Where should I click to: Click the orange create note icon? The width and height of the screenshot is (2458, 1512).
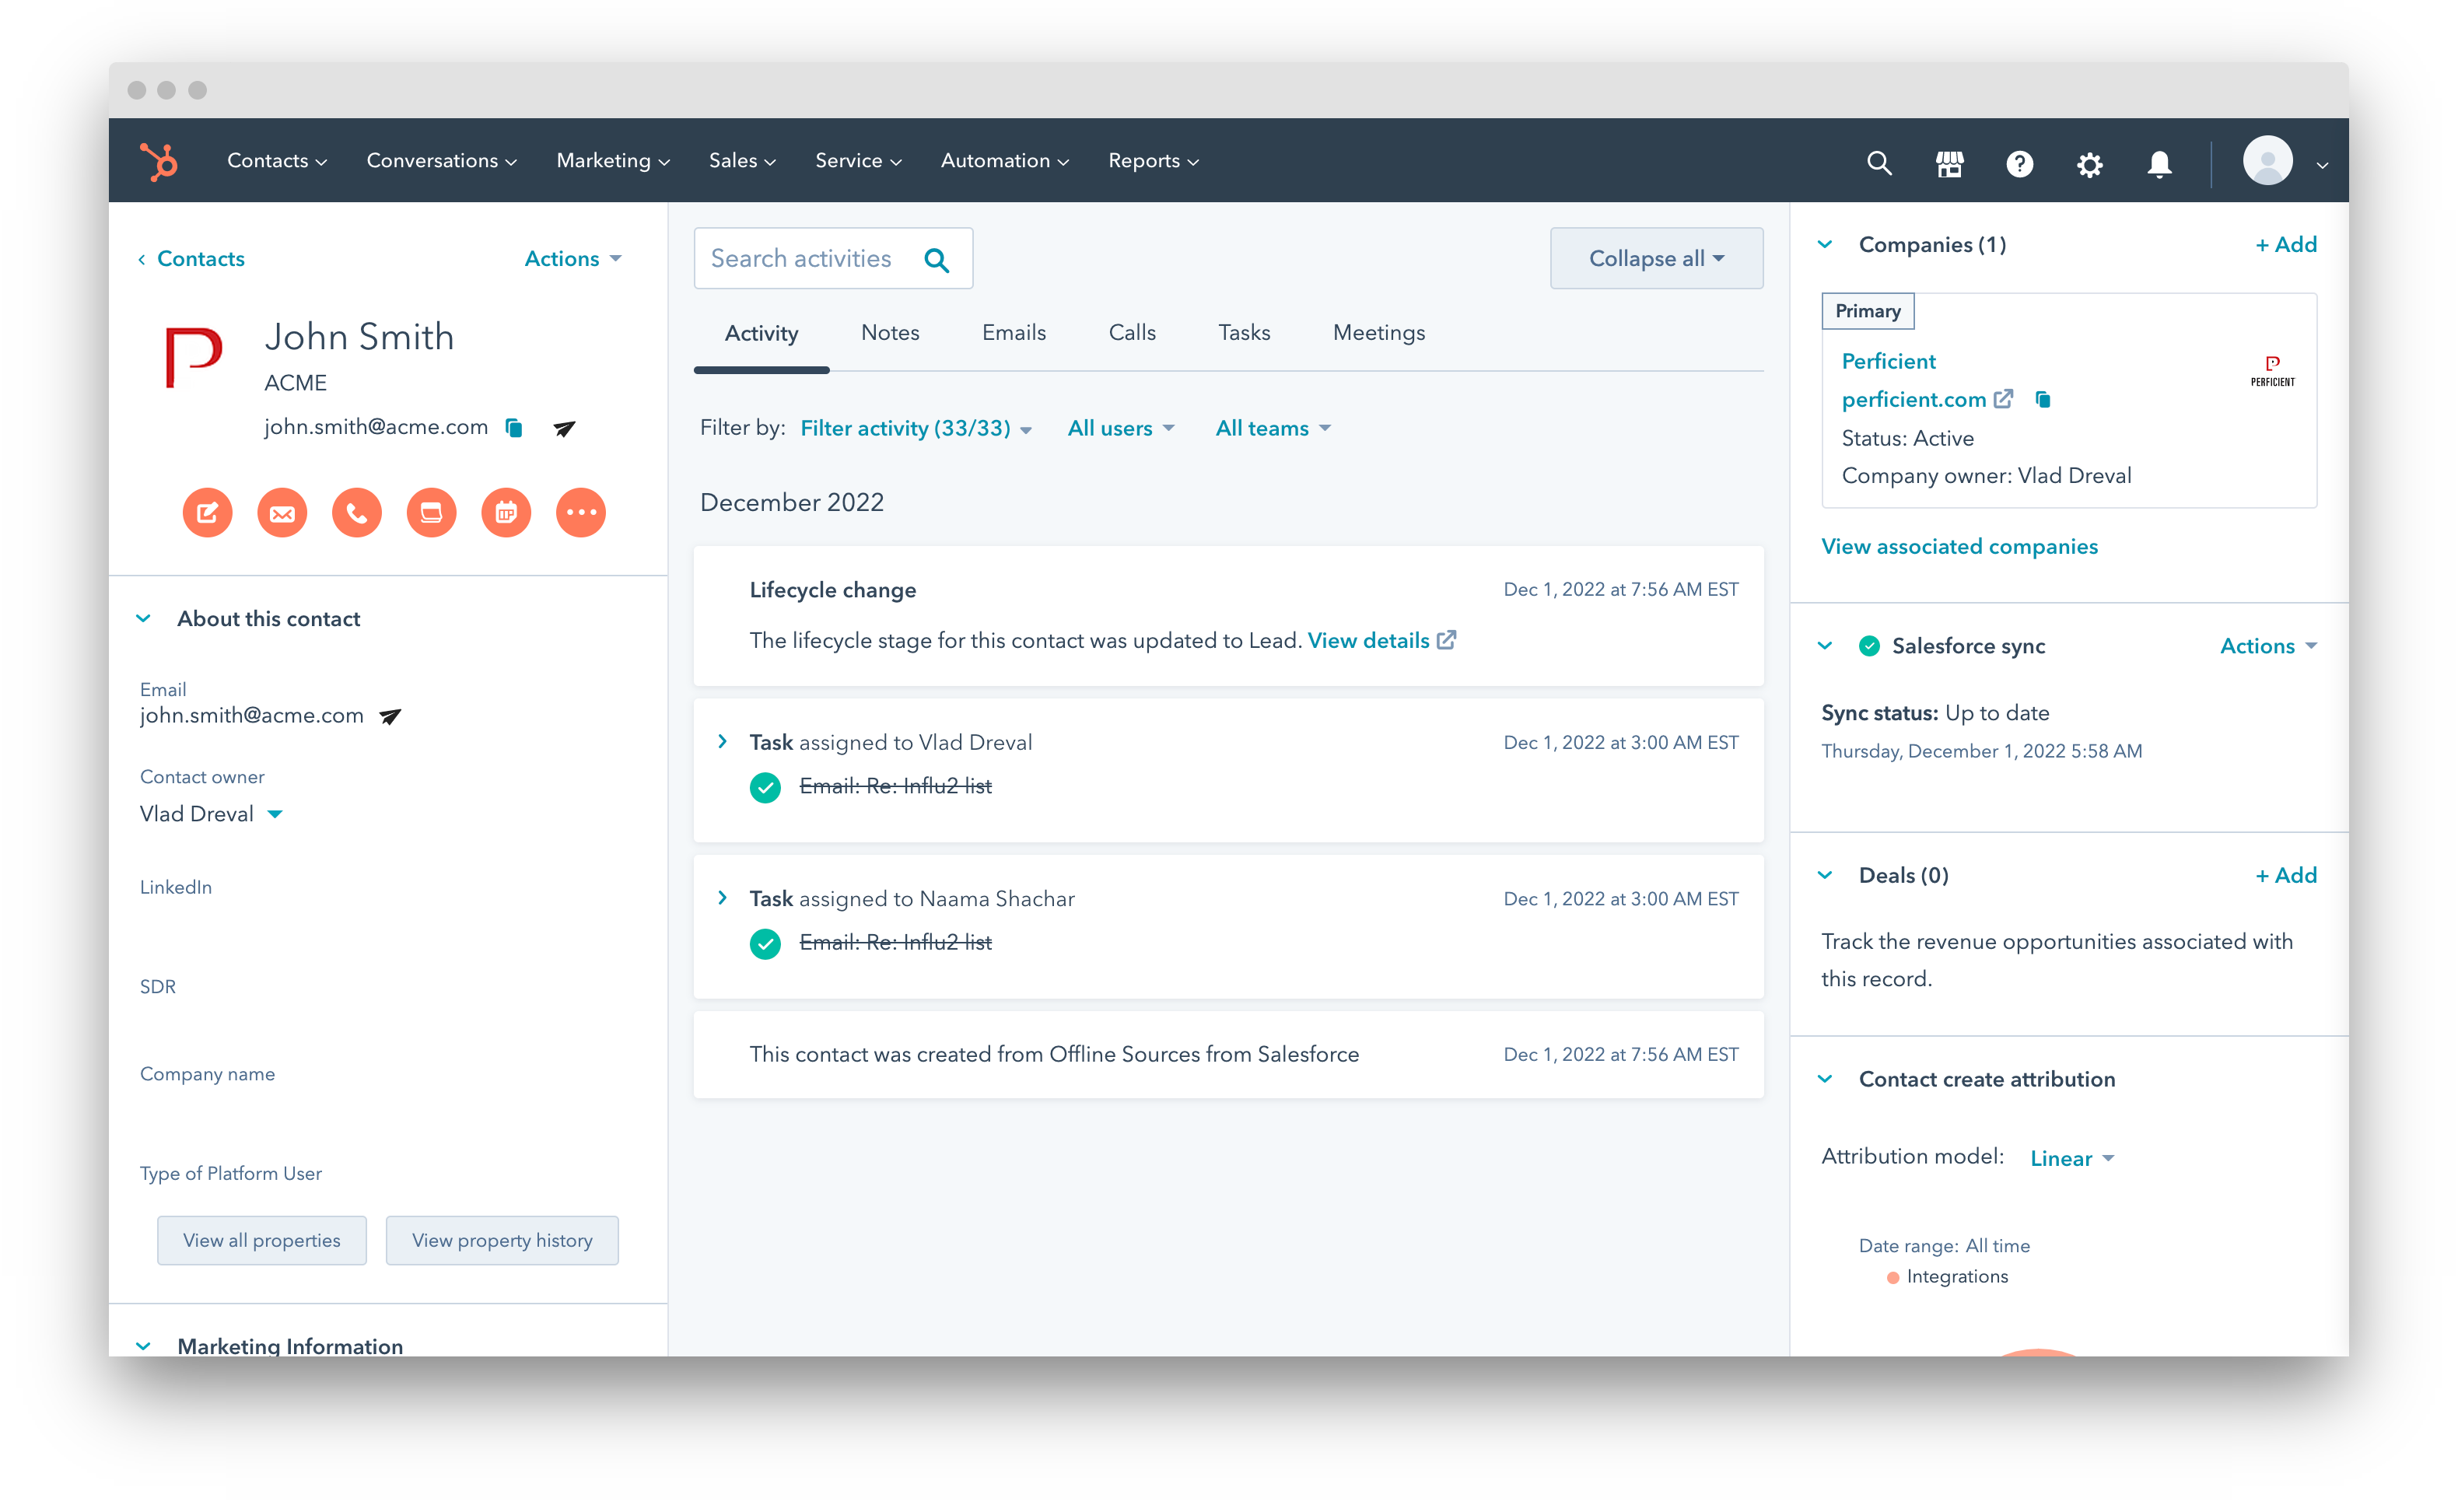(x=207, y=513)
